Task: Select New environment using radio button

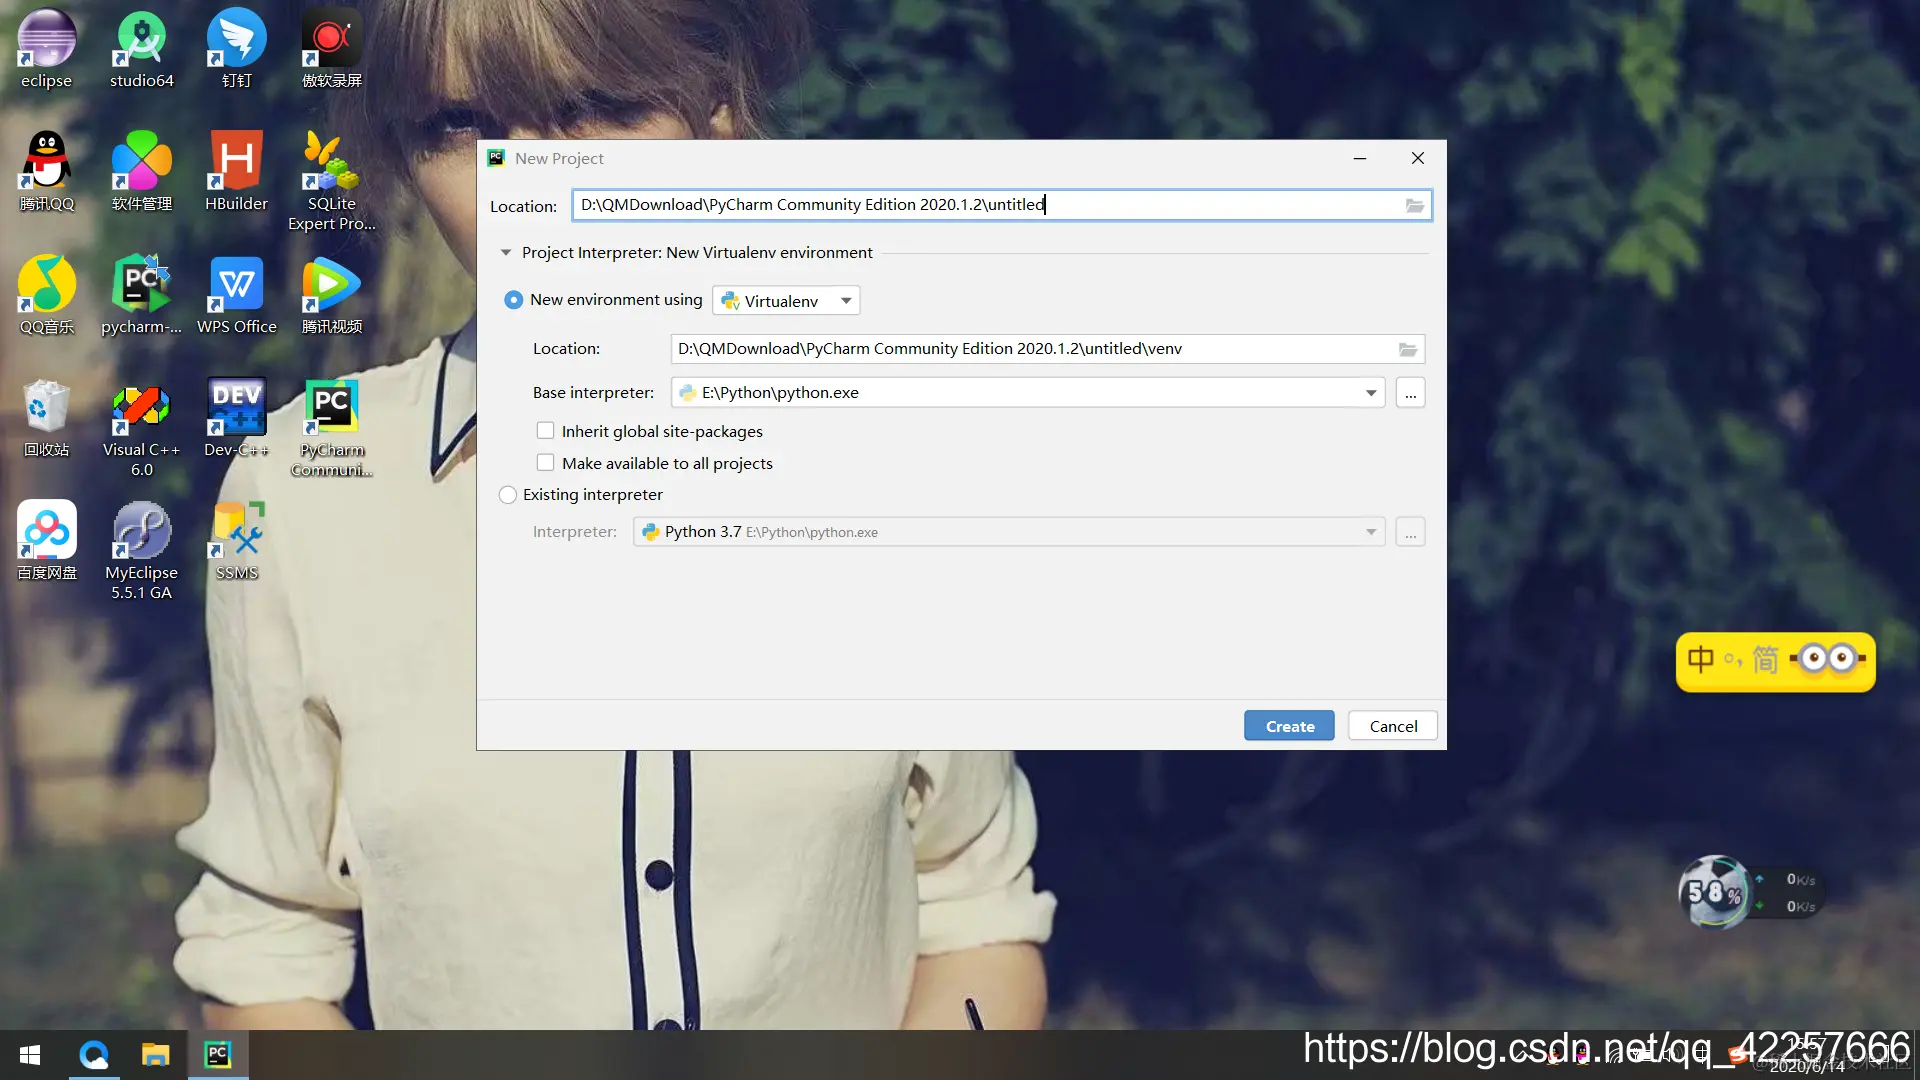Action: pyautogui.click(x=513, y=300)
